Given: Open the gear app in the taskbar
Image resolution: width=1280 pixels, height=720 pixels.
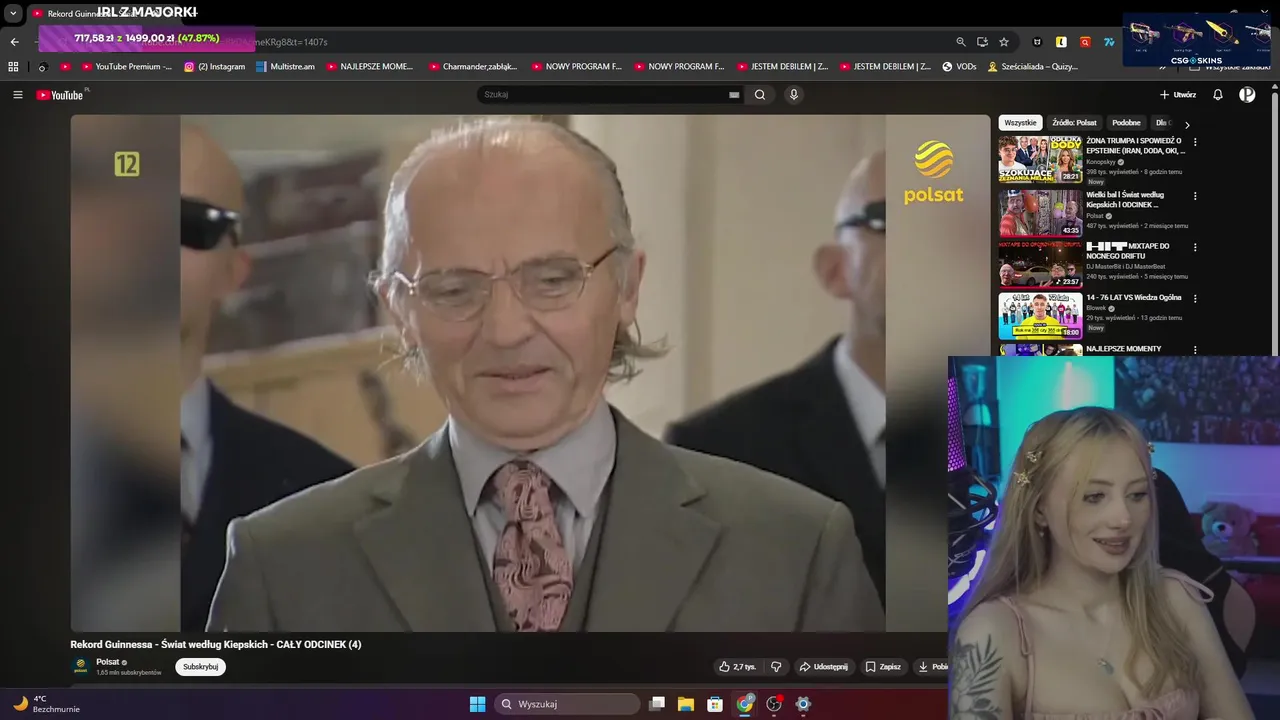Looking at the screenshot, I should [x=803, y=704].
